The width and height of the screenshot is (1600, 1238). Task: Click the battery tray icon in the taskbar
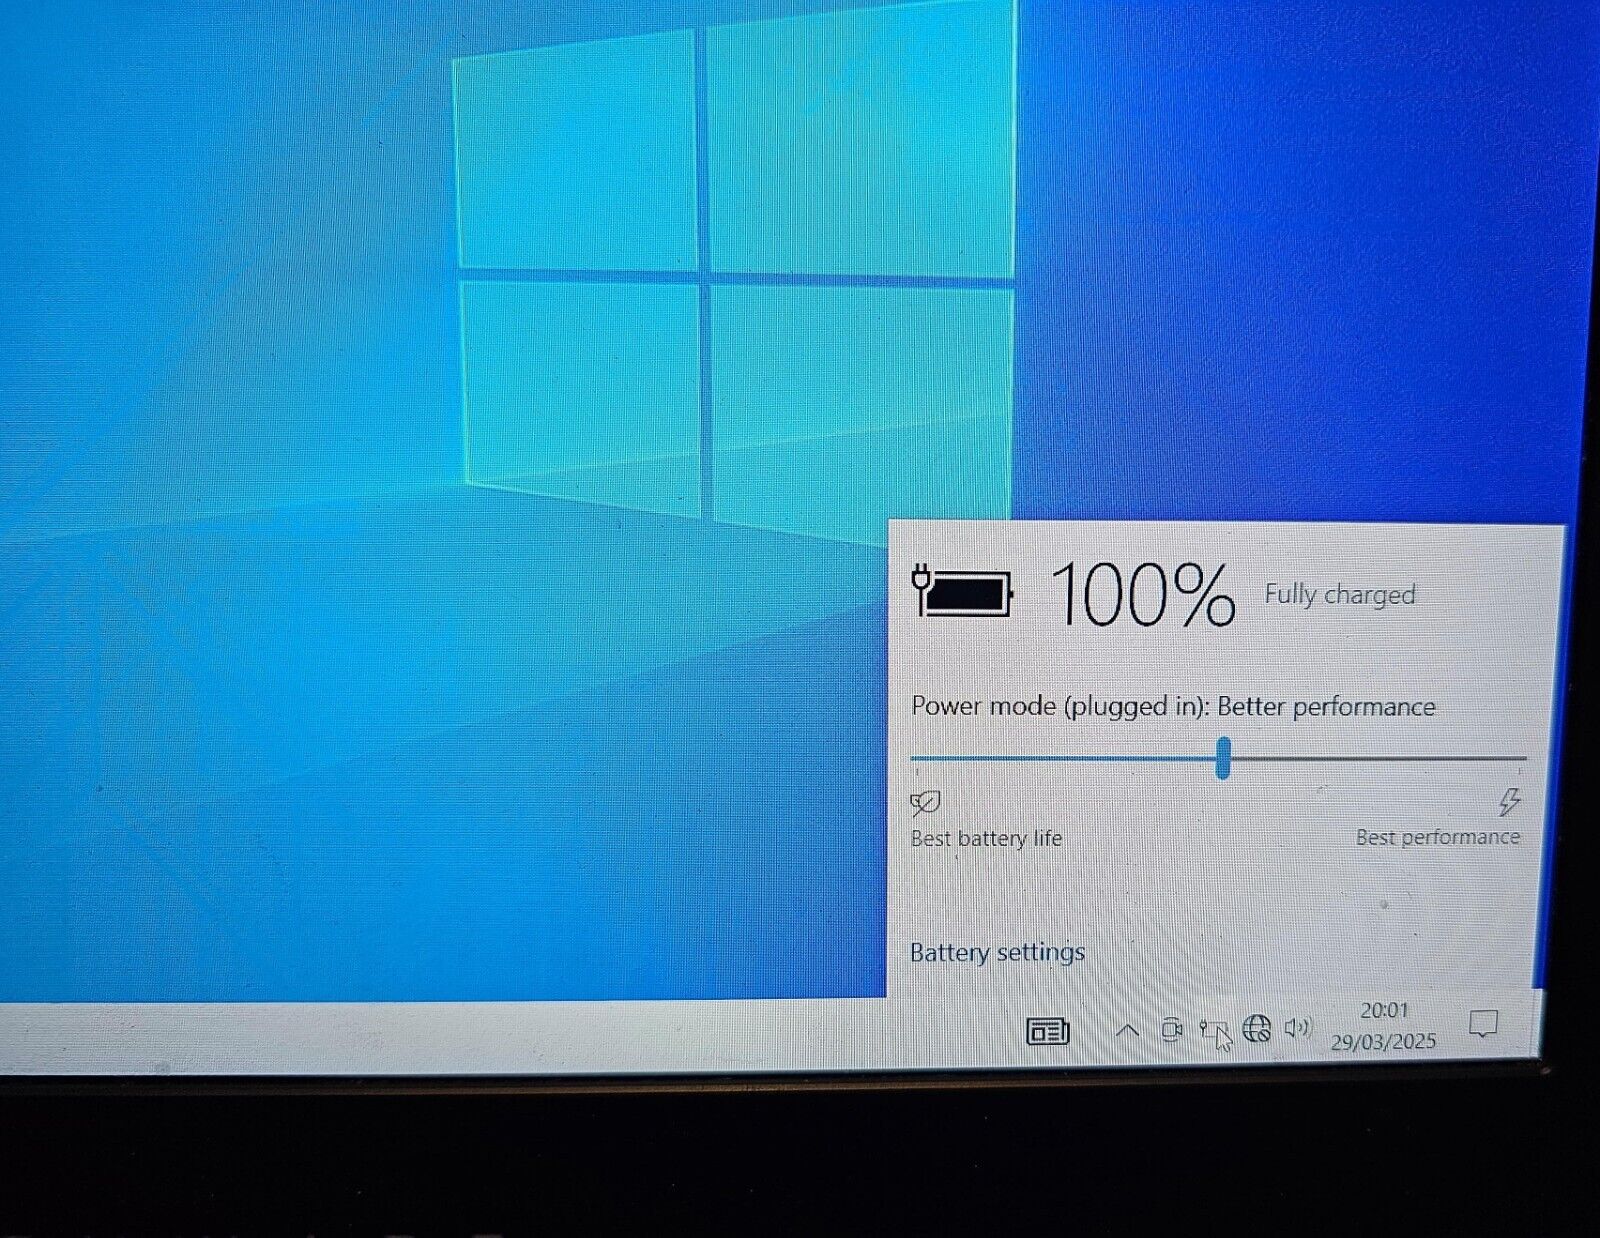click(x=1213, y=1030)
